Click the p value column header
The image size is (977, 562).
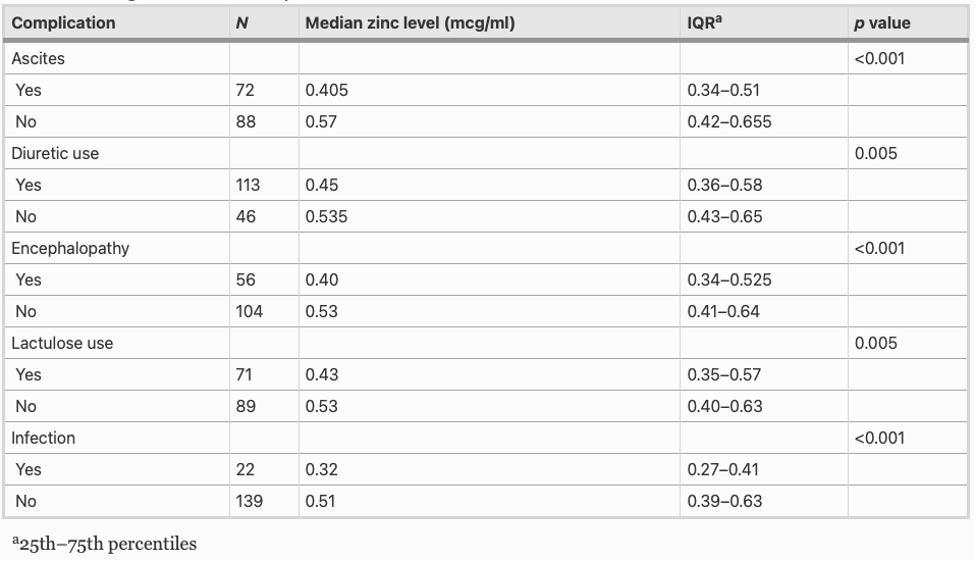tap(882, 23)
